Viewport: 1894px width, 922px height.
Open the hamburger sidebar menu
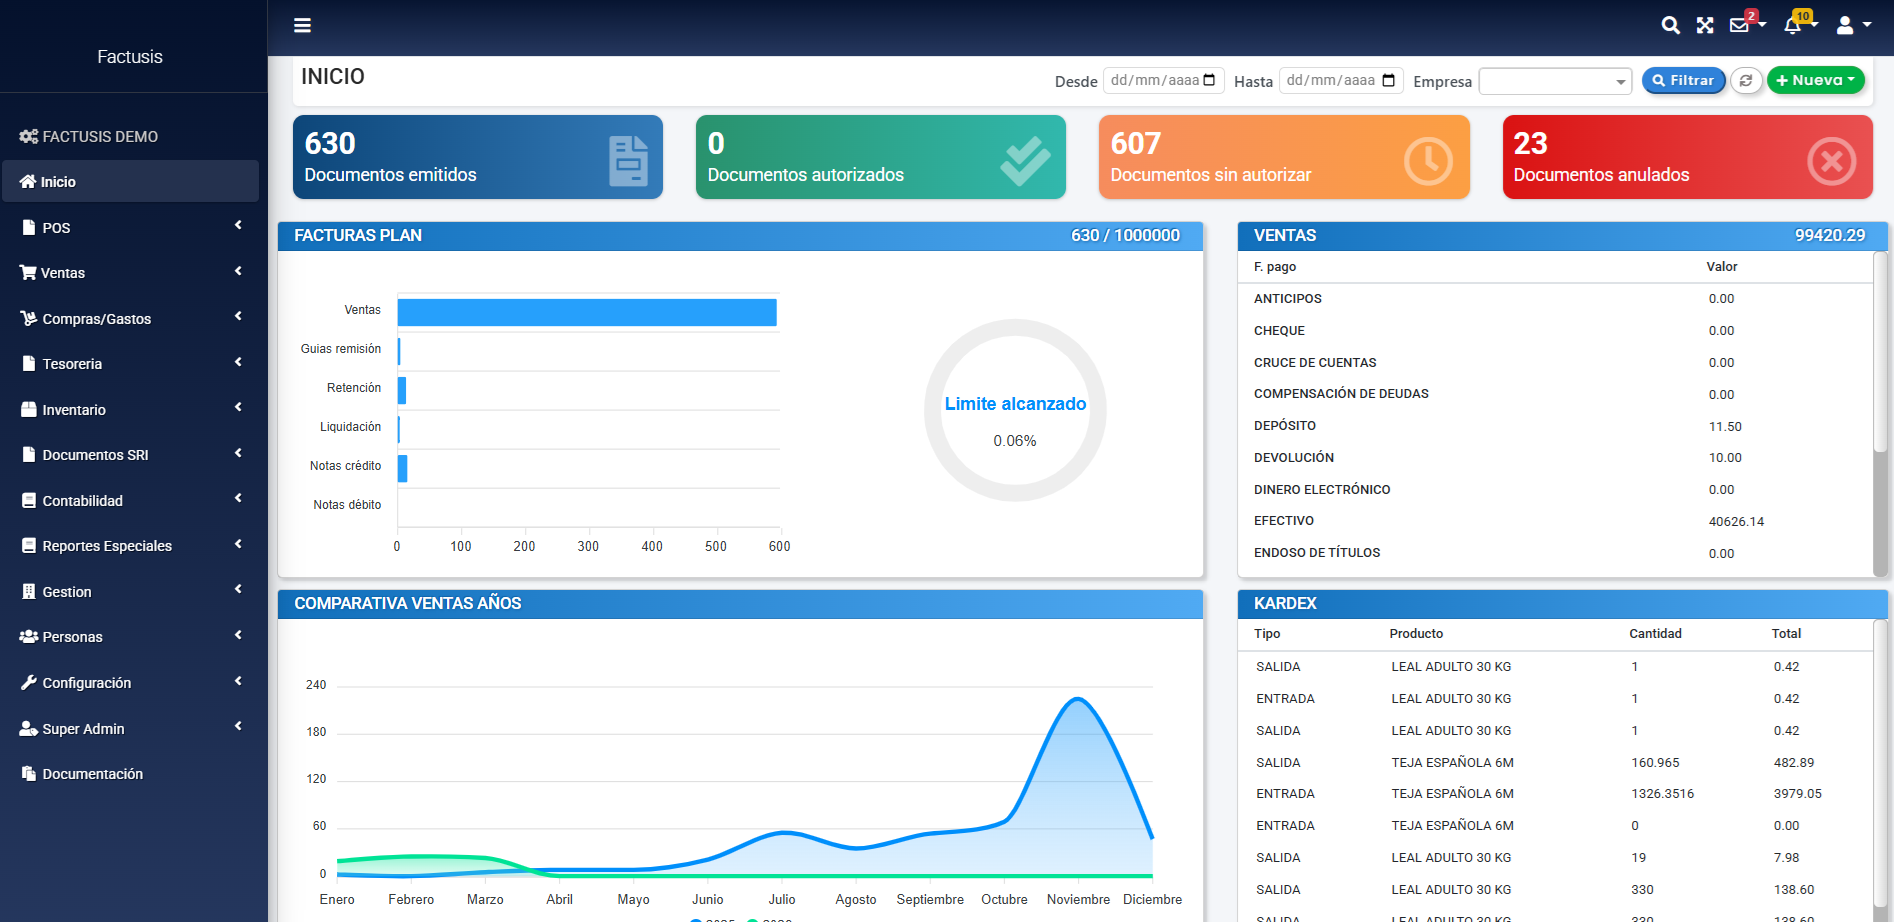[302, 25]
